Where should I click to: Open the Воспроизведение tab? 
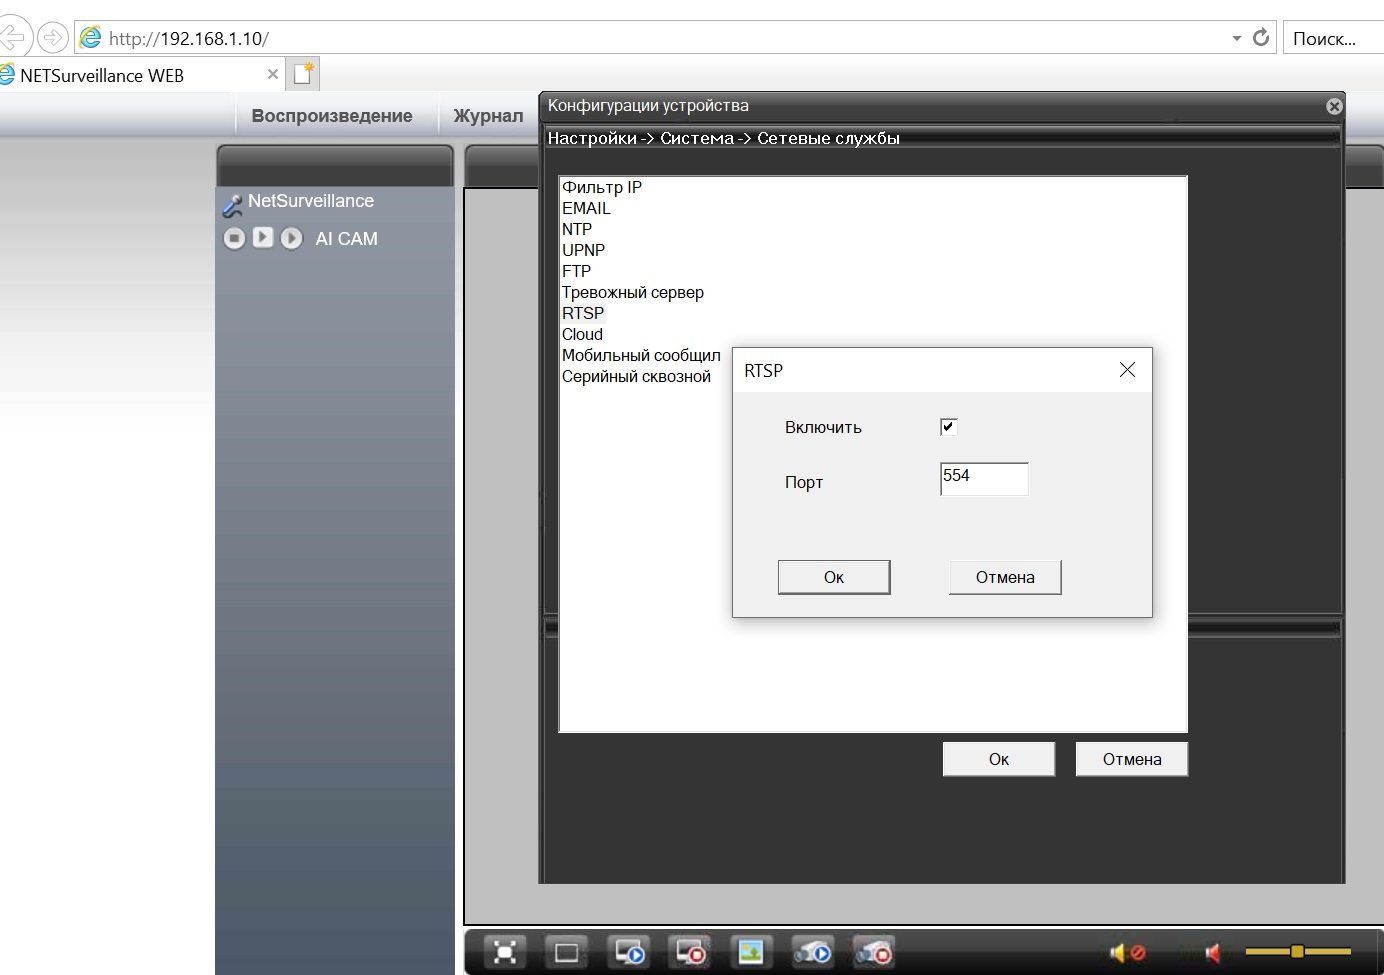click(332, 116)
